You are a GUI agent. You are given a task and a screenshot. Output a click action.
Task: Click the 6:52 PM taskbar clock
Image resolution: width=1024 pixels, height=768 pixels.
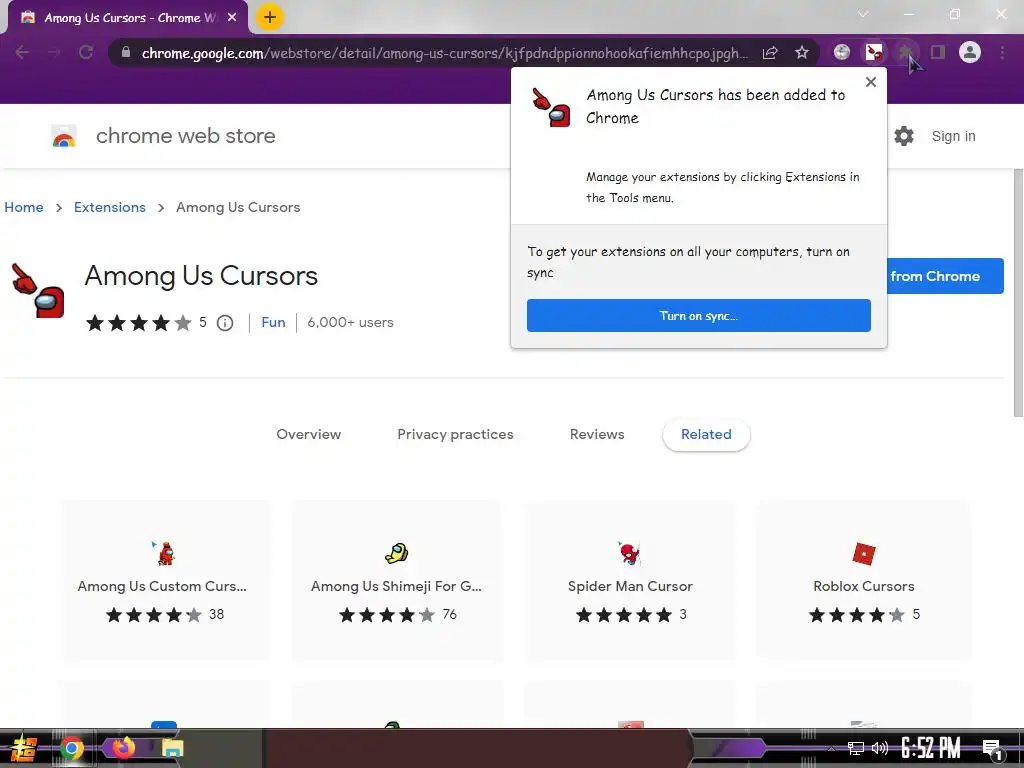930,748
